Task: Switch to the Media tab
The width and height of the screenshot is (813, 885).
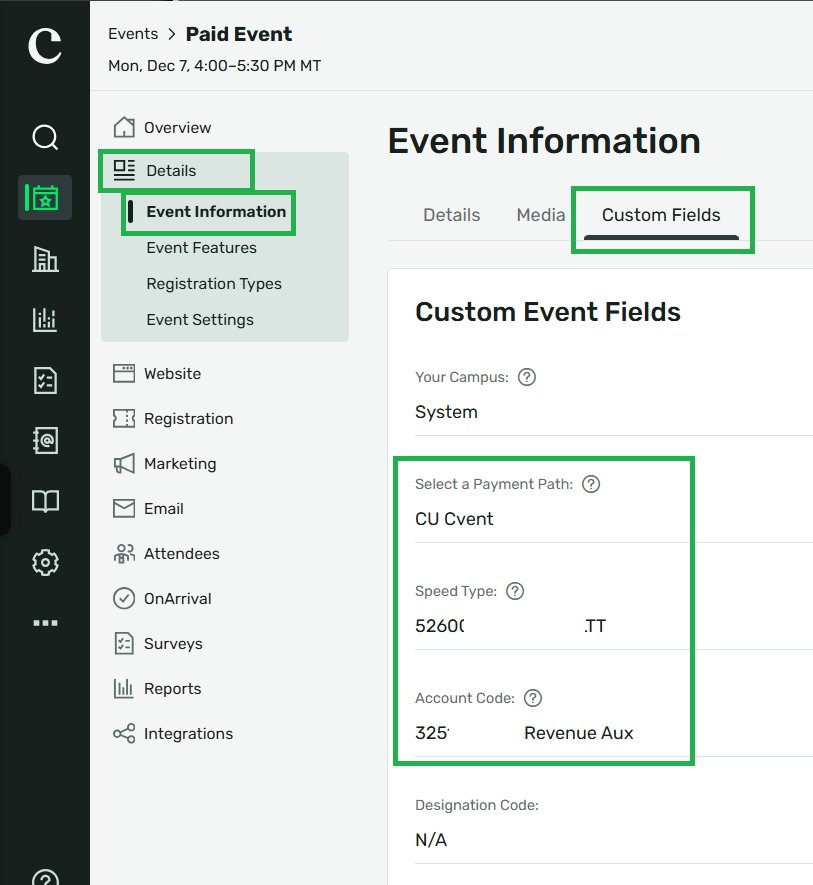Action: pos(541,215)
